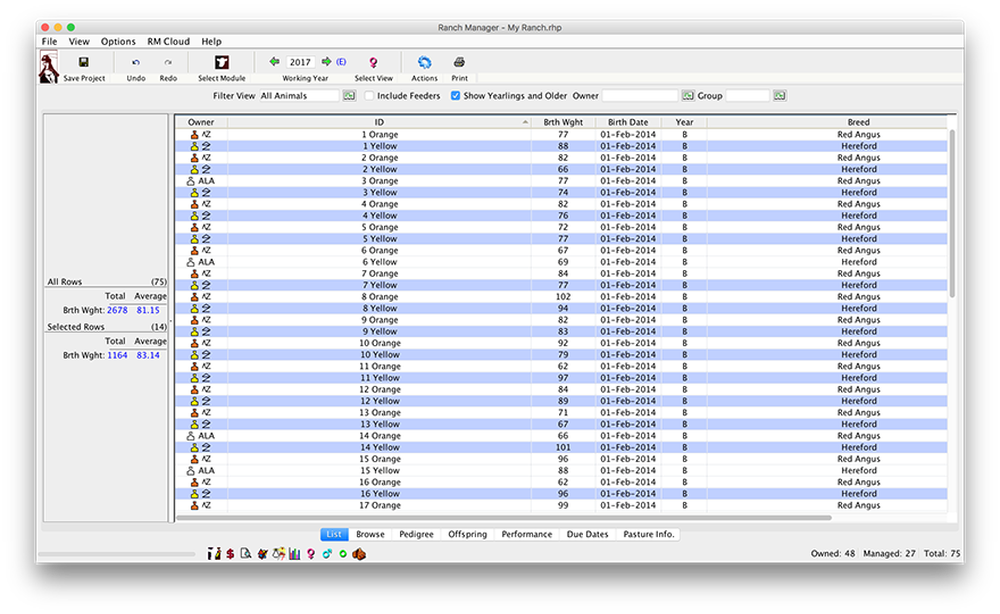This screenshot has width=1000, height=614.
Task: Click the brown hay bale icon
Action: point(359,553)
